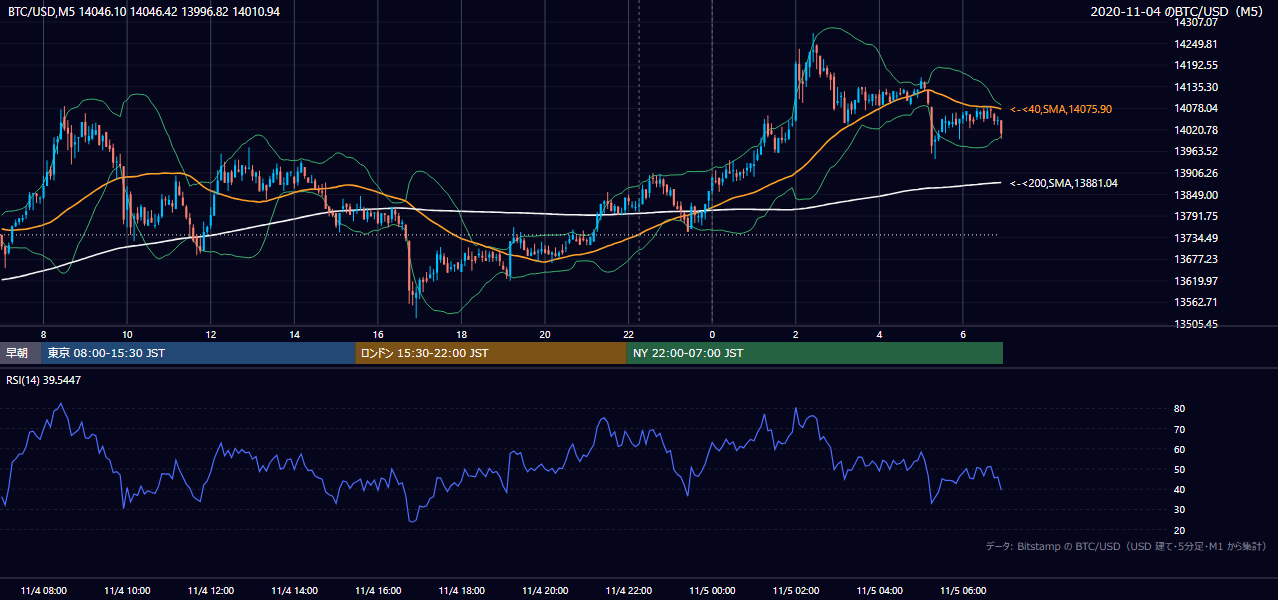Viewport: 1278px width, 600px height.
Task: Click hour tick 6 under price chart
Action: click(x=963, y=334)
